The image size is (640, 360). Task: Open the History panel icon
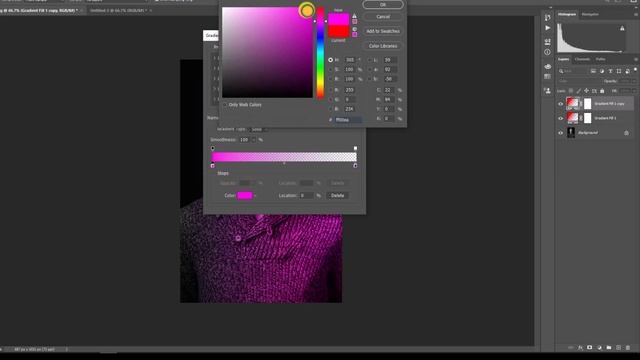point(547,17)
